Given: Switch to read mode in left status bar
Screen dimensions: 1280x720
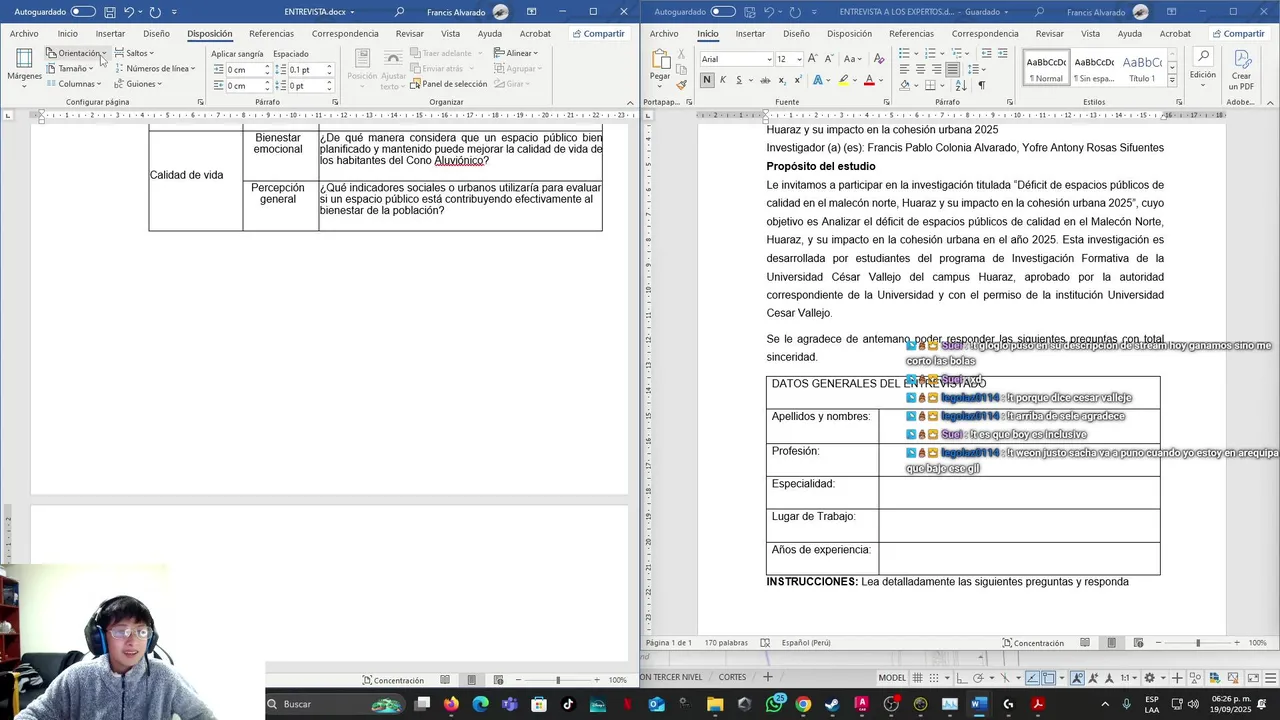Looking at the screenshot, I should [445, 680].
